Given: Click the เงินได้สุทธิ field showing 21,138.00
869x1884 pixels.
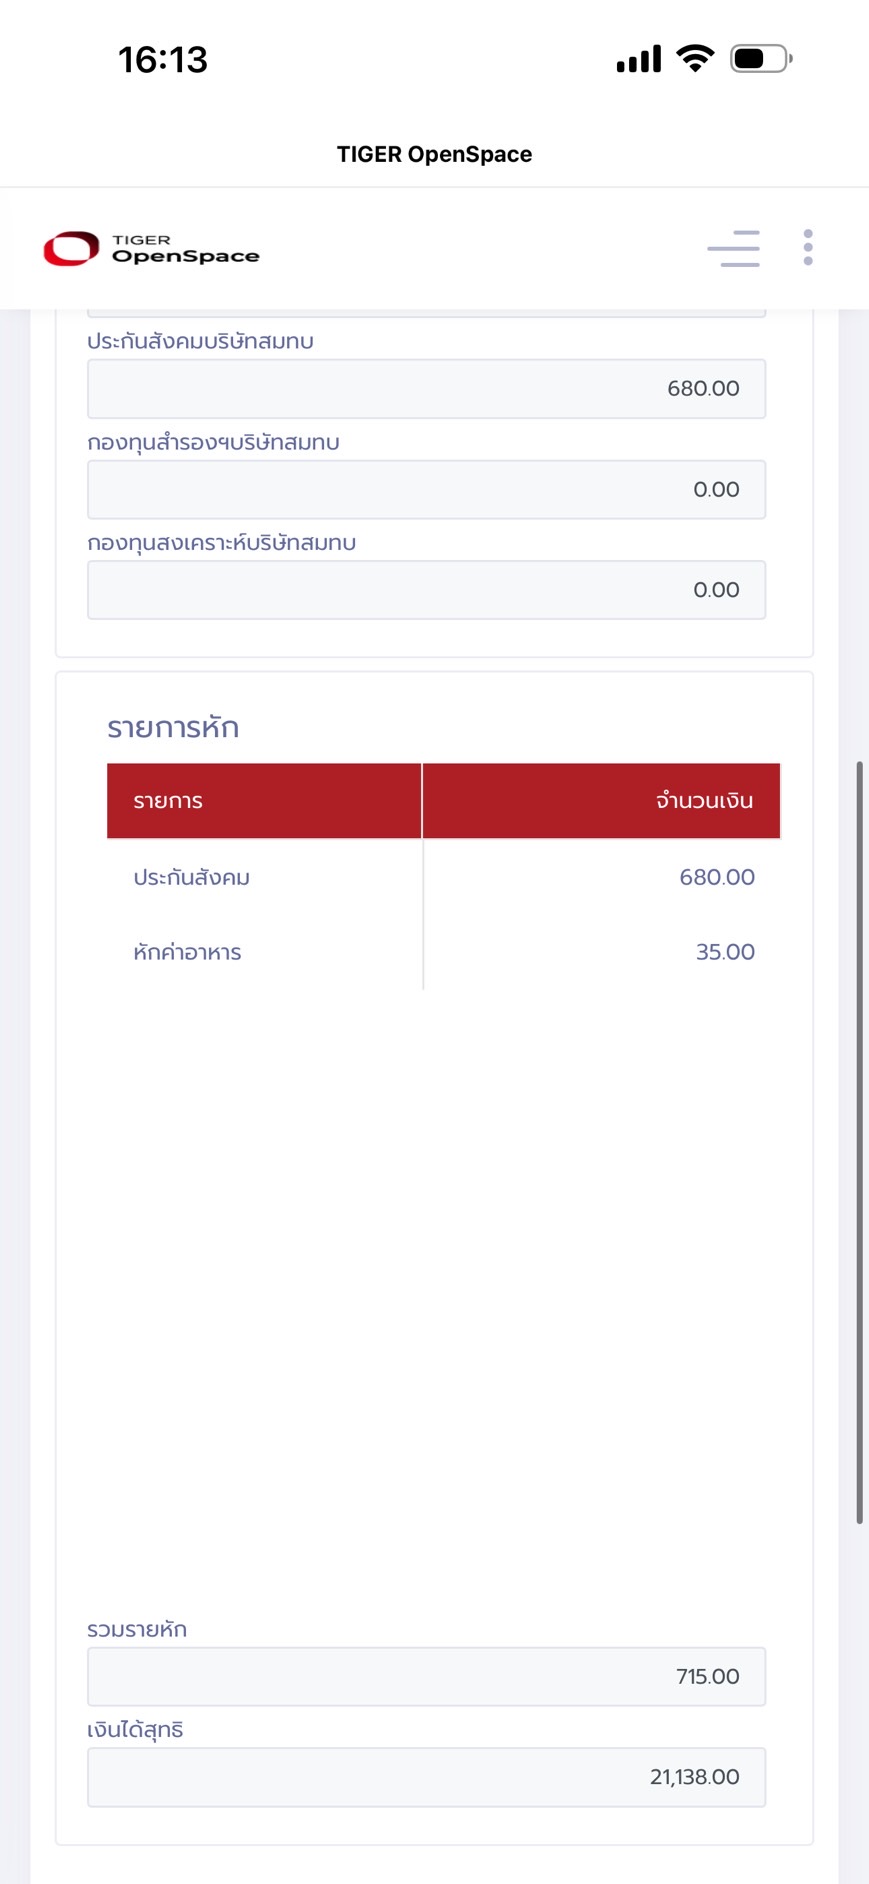Looking at the screenshot, I should (x=426, y=1777).
